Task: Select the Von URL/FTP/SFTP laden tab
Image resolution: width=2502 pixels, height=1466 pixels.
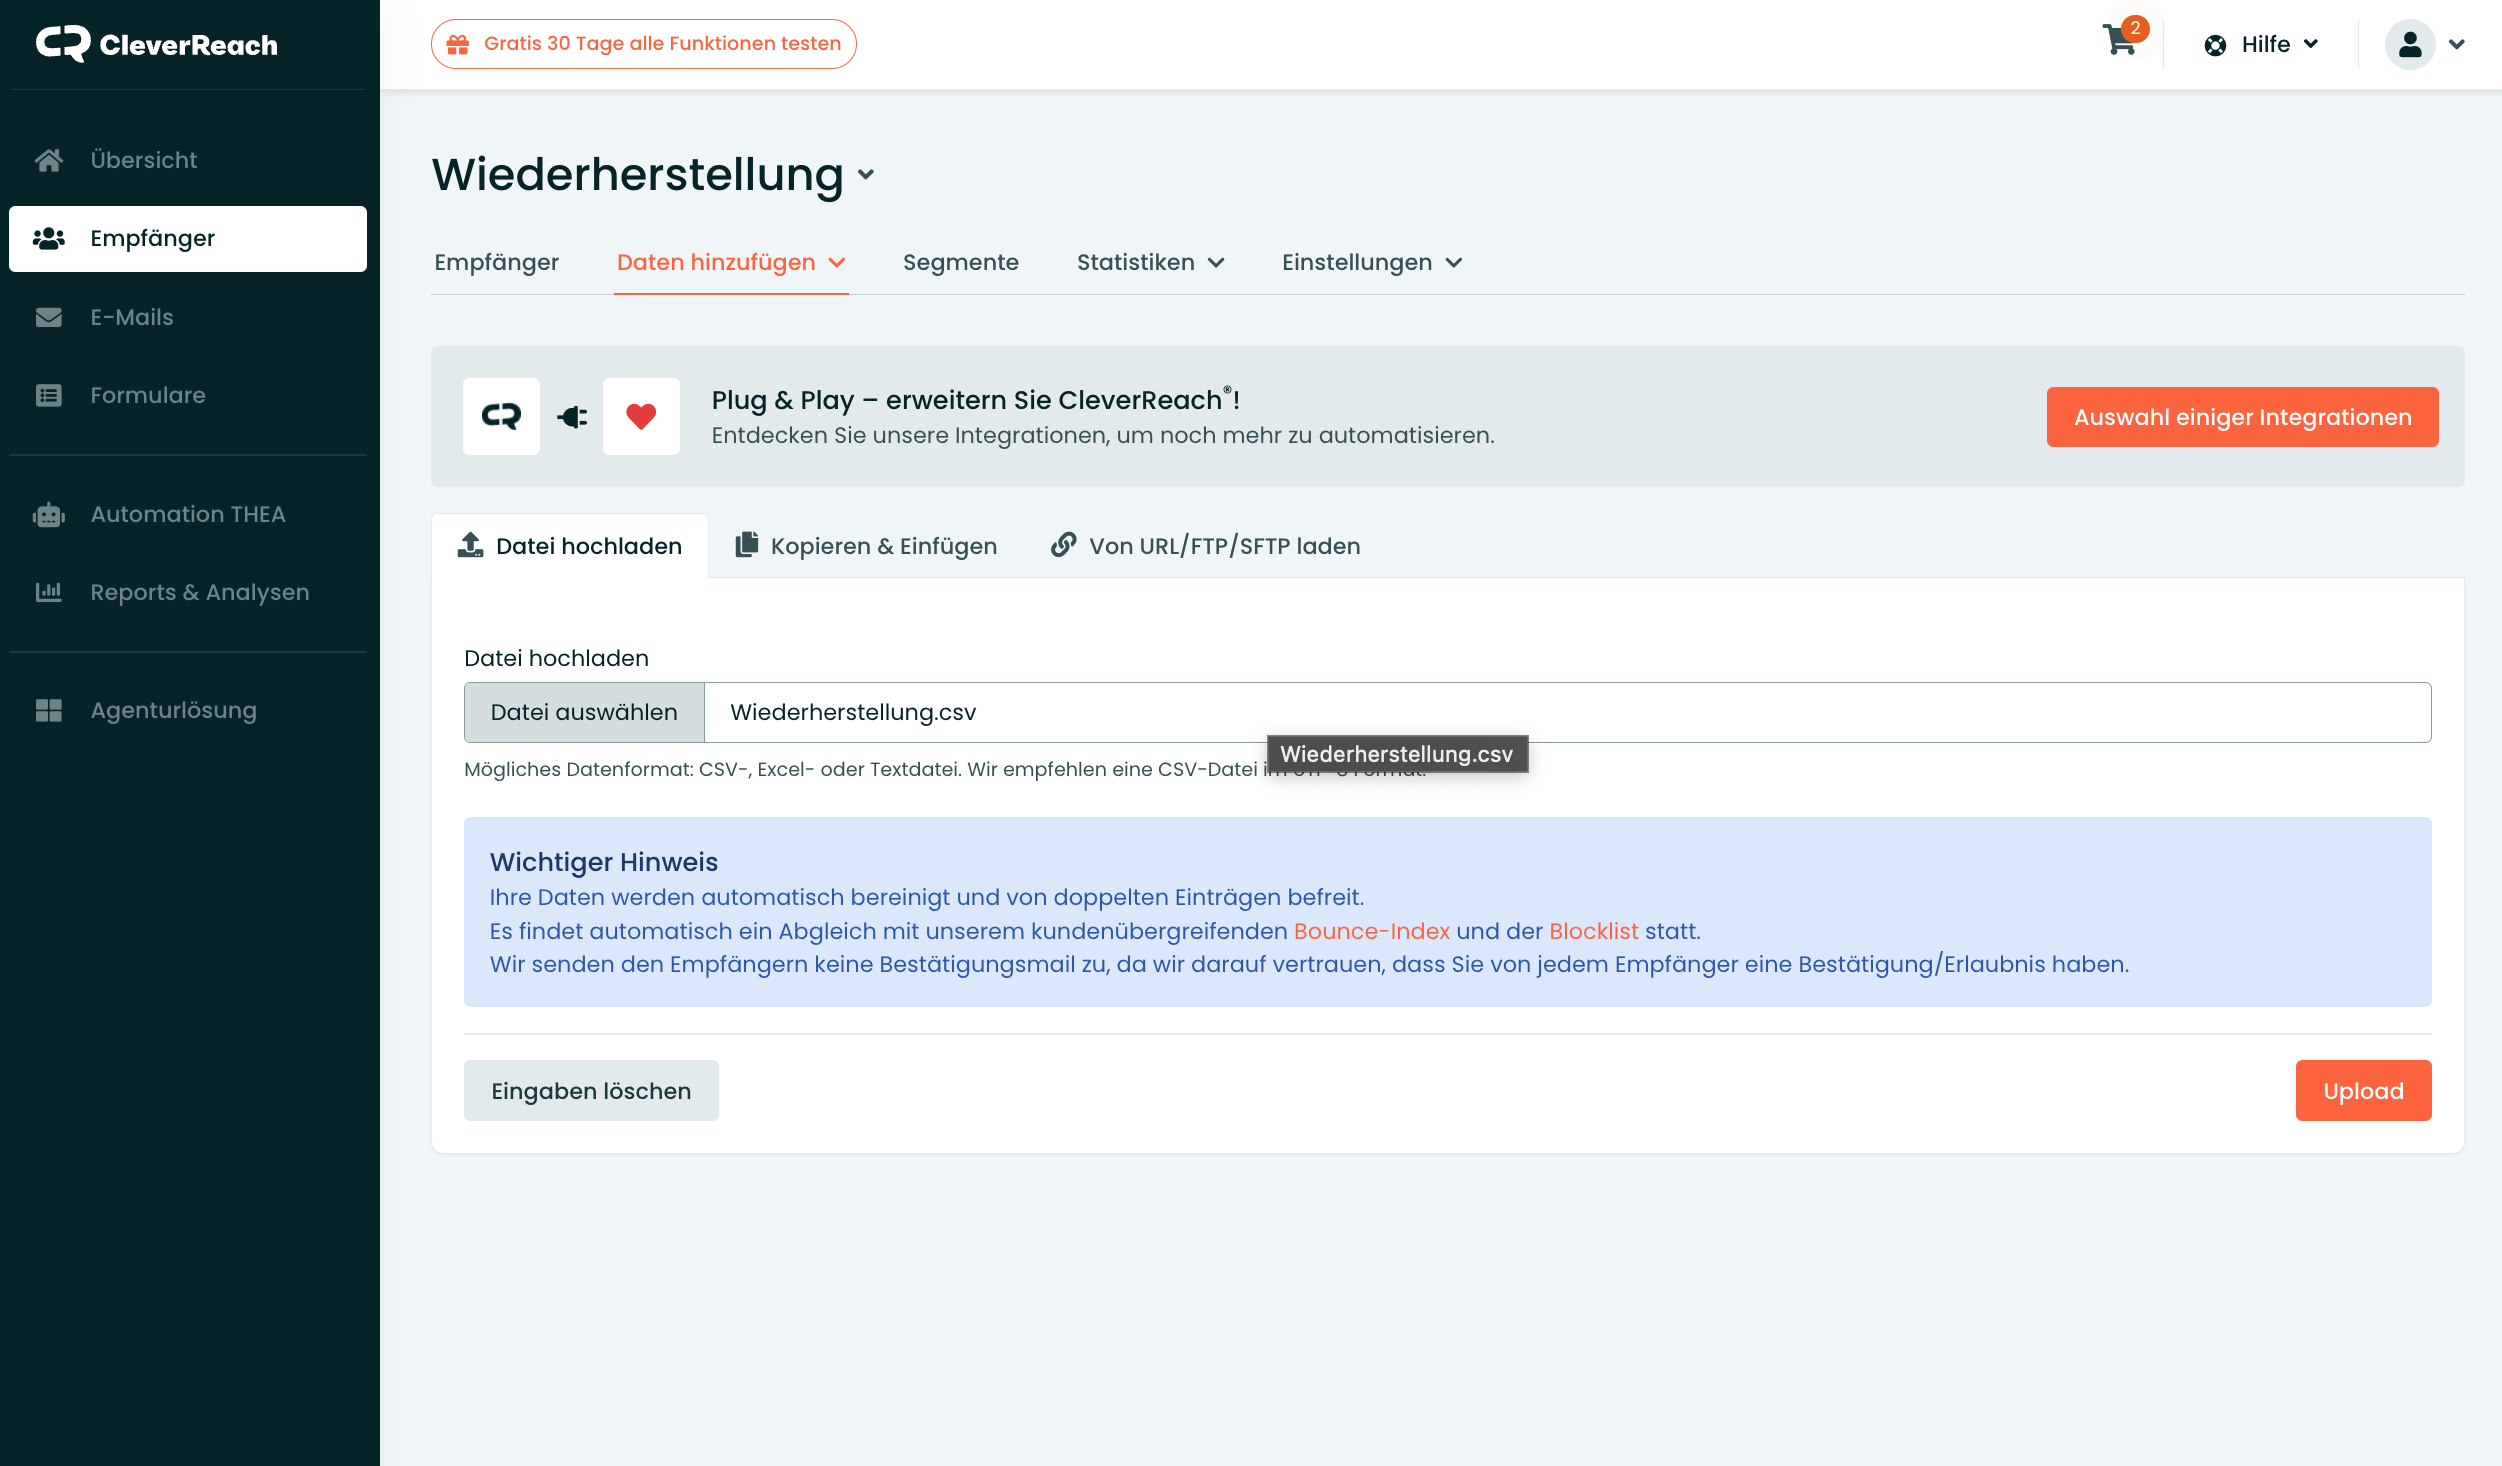Action: (1205, 546)
